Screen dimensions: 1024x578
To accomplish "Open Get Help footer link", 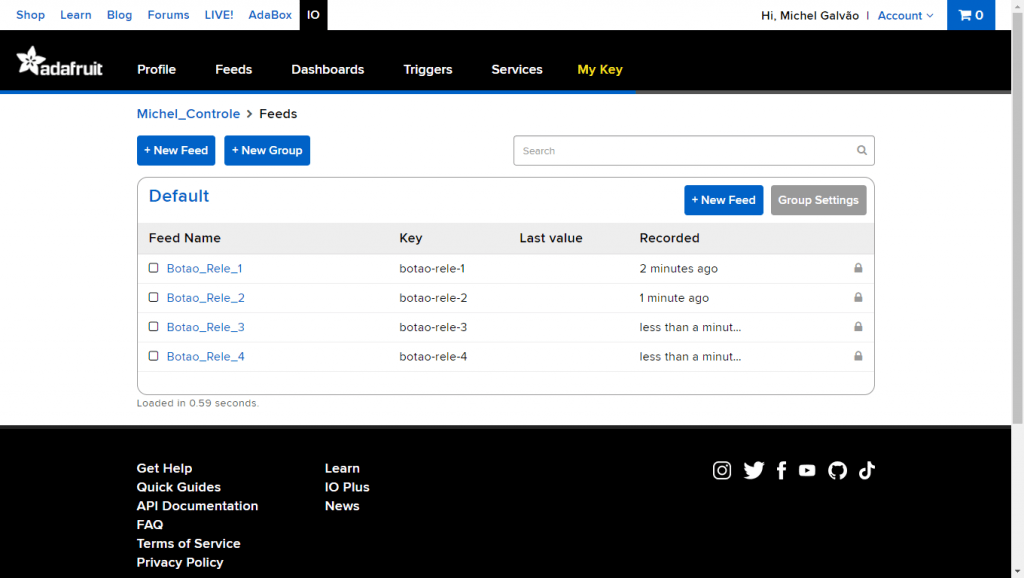I will click(x=164, y=468).
